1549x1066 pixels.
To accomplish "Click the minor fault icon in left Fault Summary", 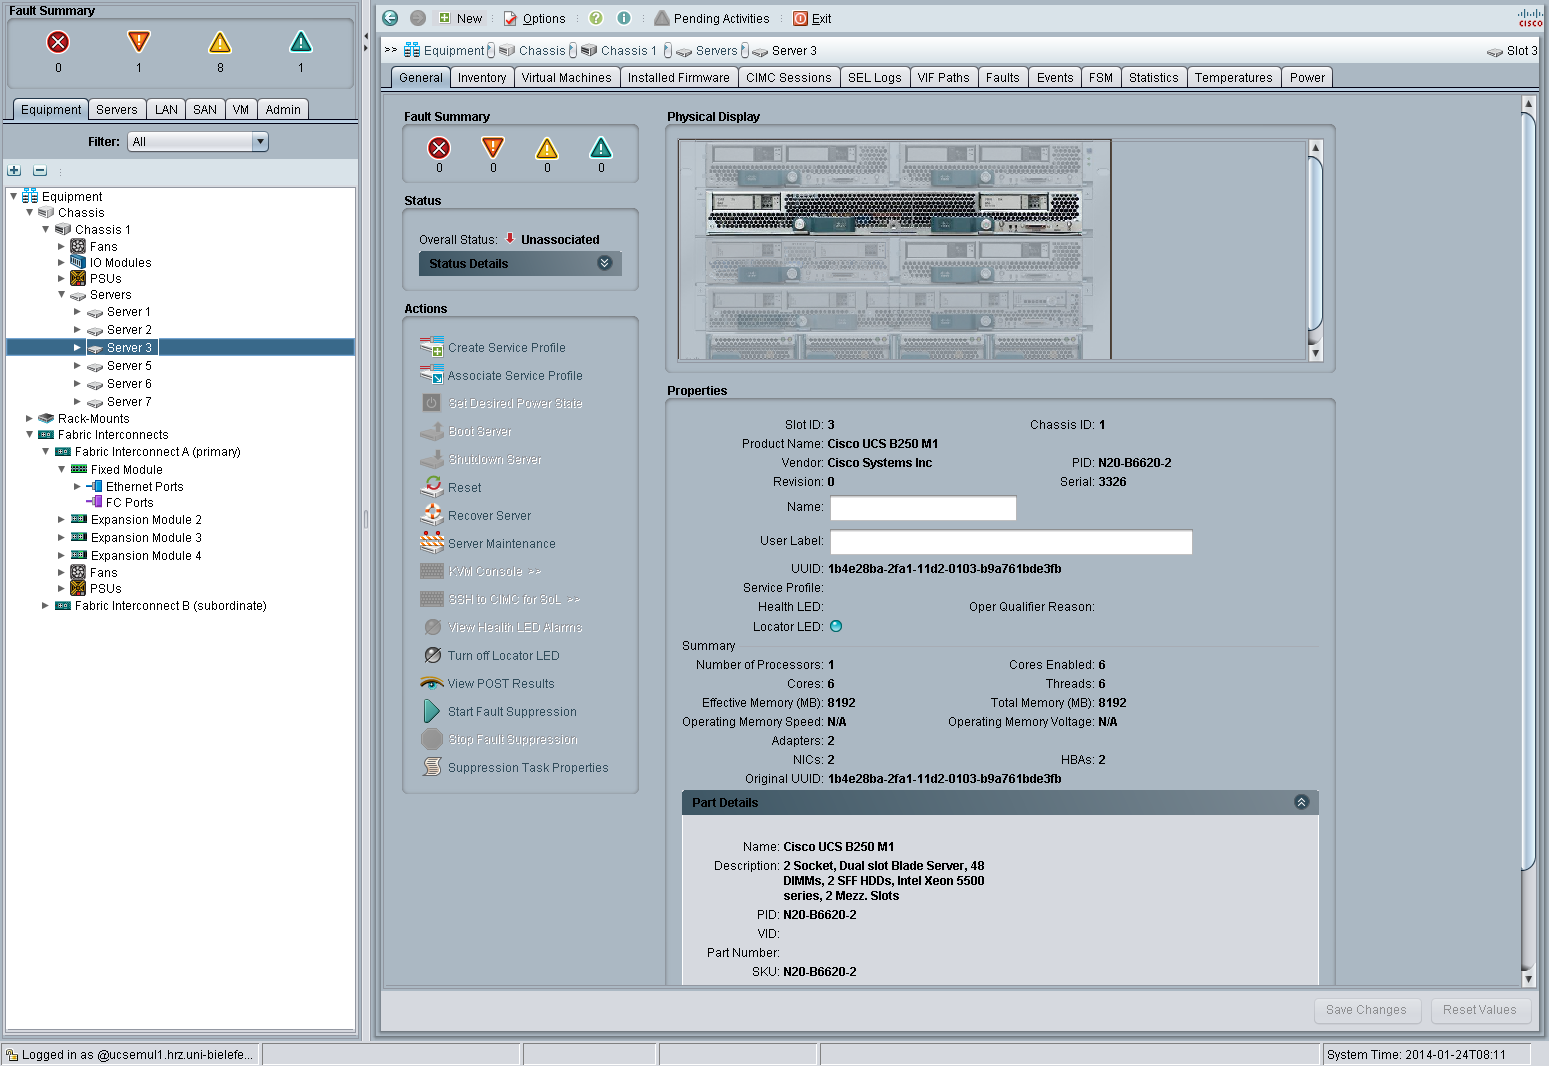I will pos(220,42).
